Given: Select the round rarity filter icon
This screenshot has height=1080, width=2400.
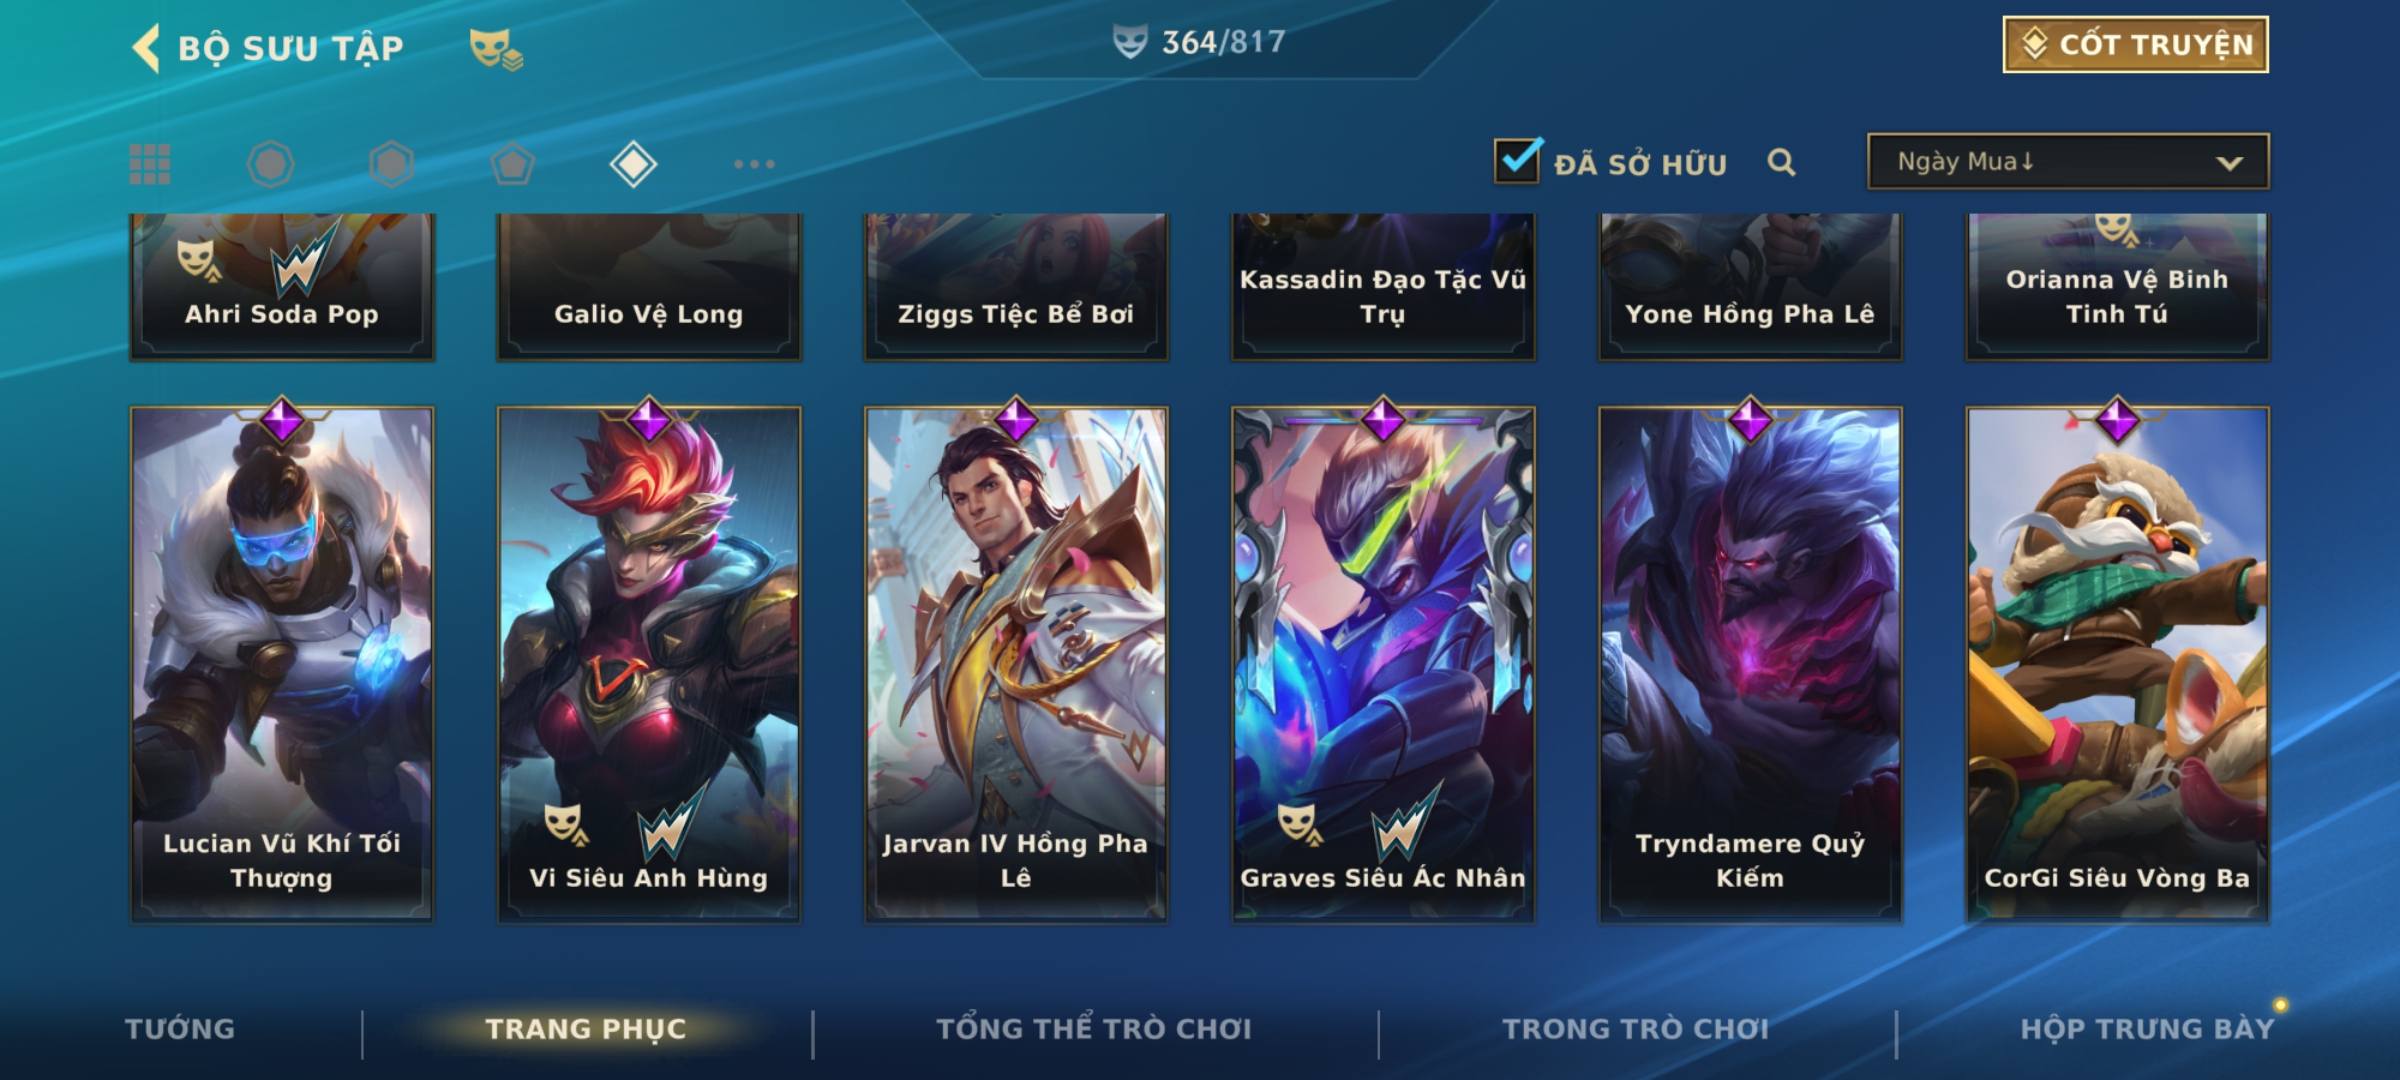Looking at the screenshot, I should coord(270,164).
